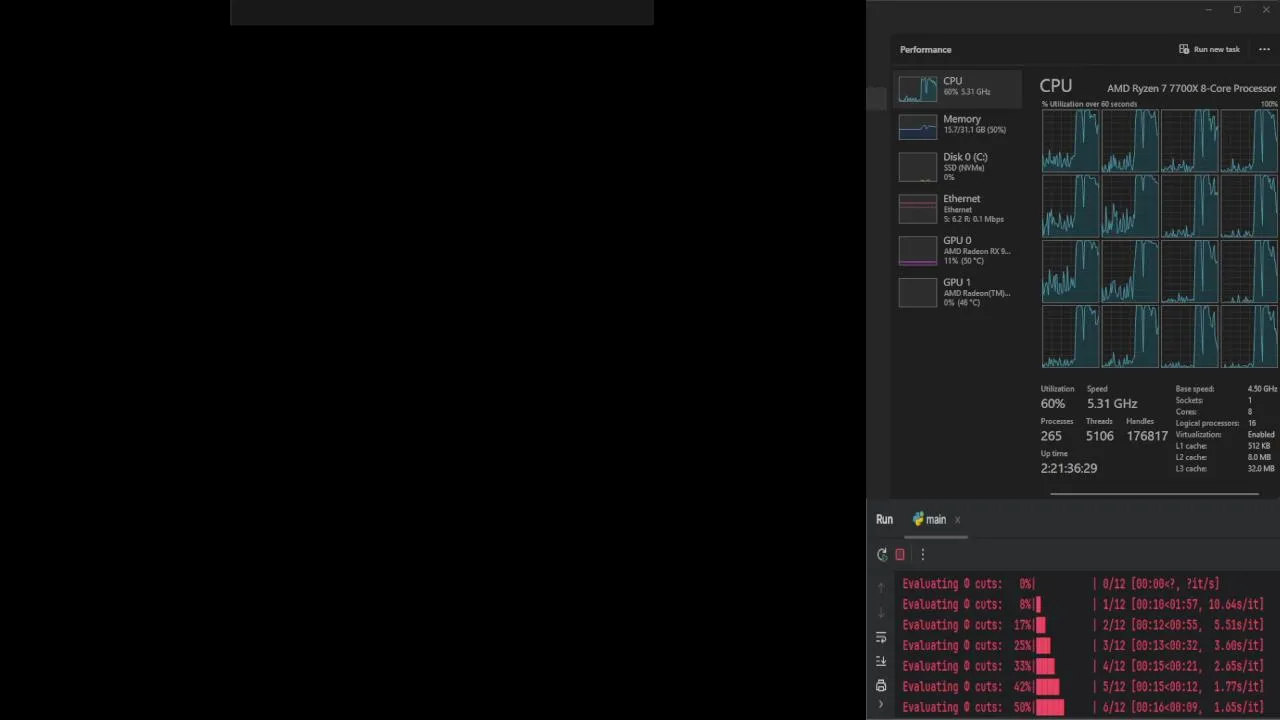Click the Virtualization Enabled entry

point(1226,435)
